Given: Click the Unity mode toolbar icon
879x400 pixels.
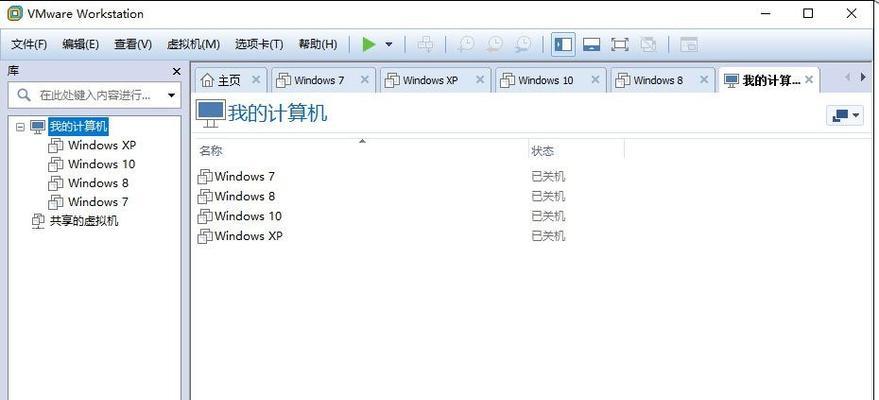Looking at the screenshot, I should [x=648, y=44].
